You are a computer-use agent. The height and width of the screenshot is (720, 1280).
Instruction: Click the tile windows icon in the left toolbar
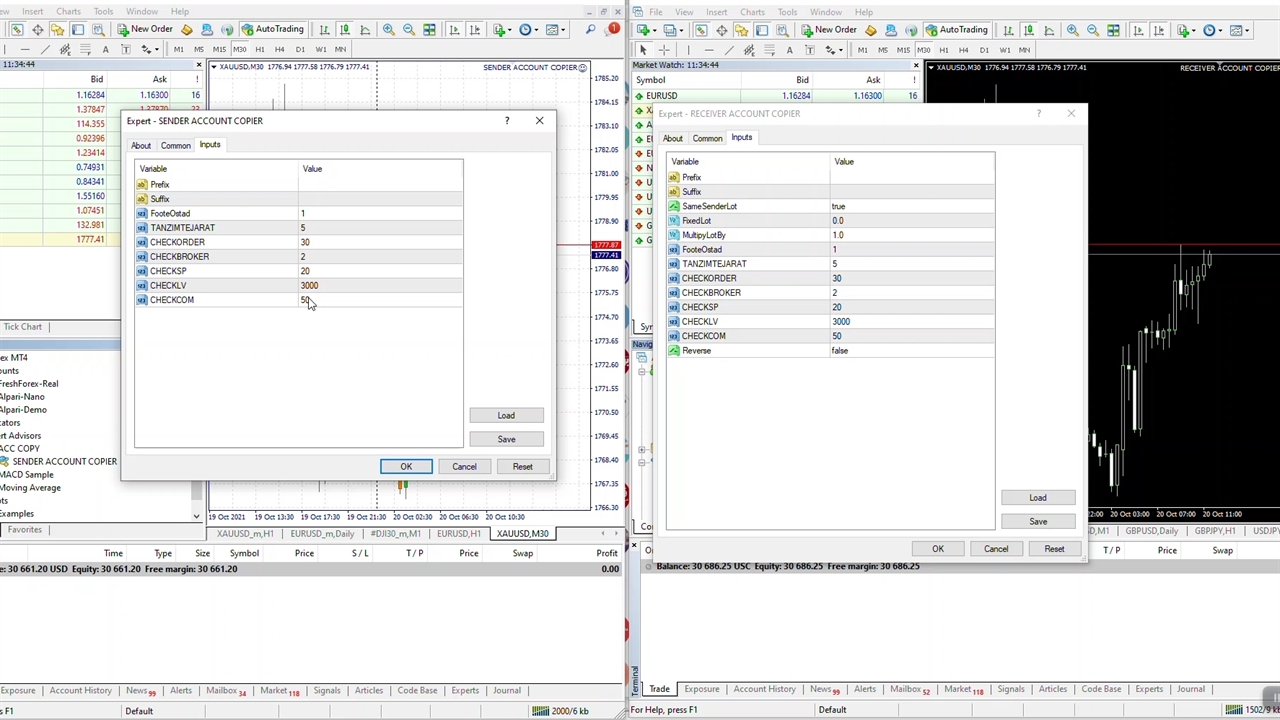[429, 29]
